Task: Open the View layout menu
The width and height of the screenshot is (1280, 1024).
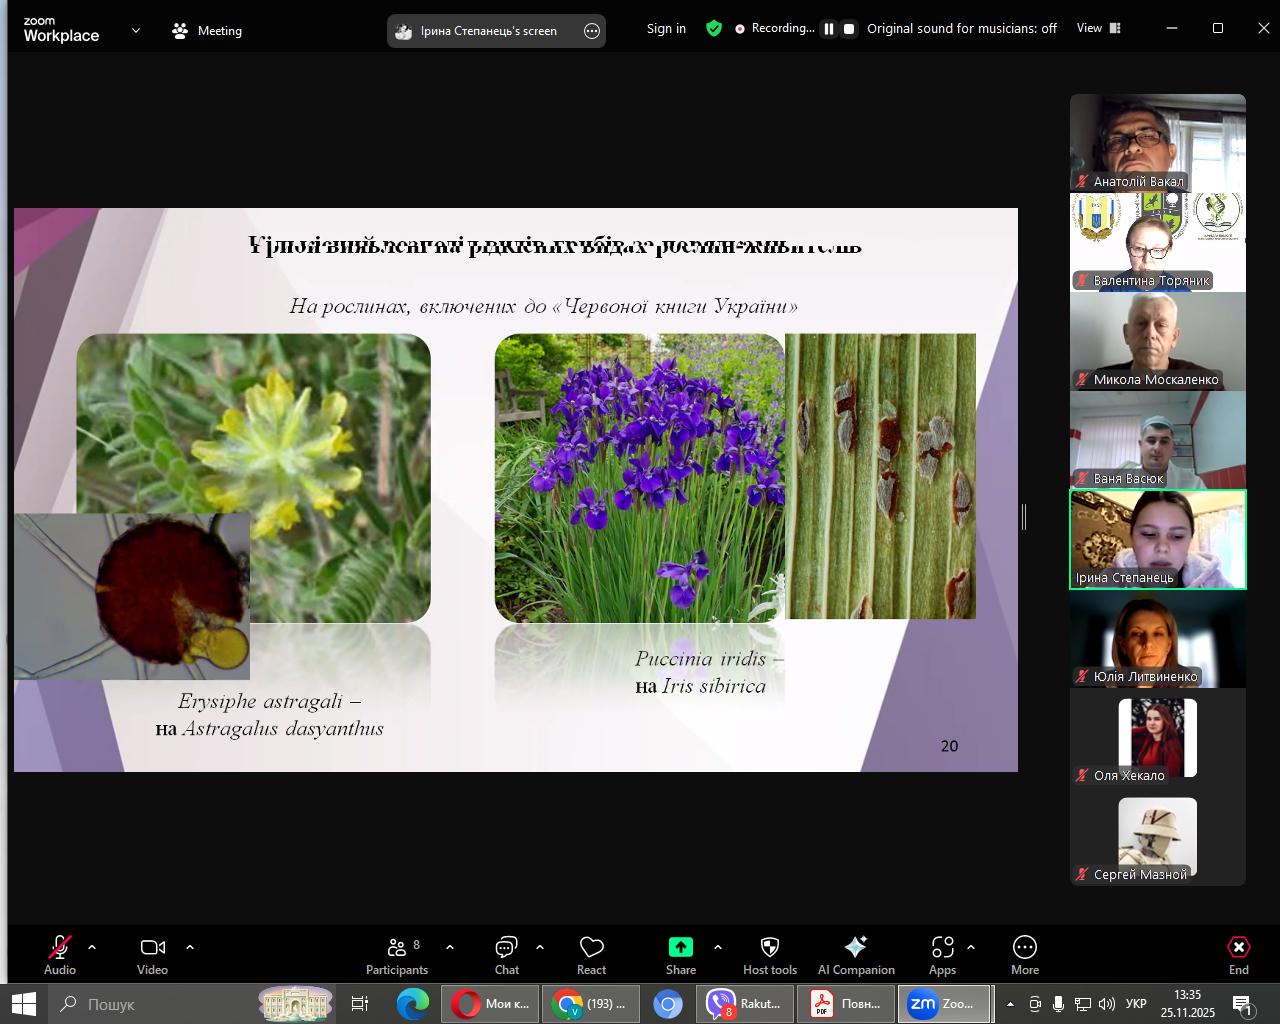Action: pos(1099,29)
